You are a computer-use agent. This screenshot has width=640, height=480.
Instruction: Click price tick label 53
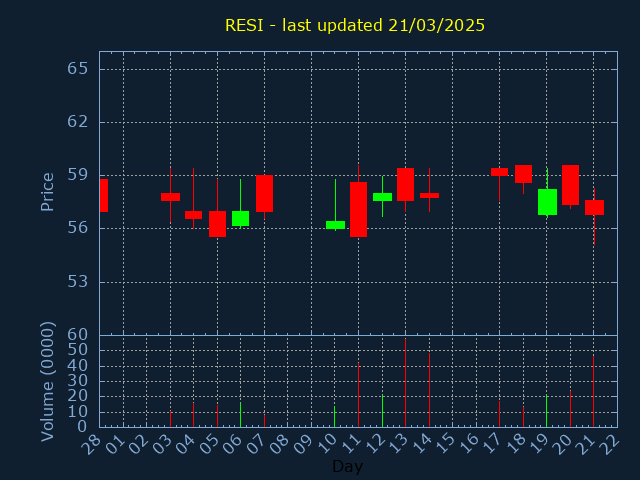78,282
